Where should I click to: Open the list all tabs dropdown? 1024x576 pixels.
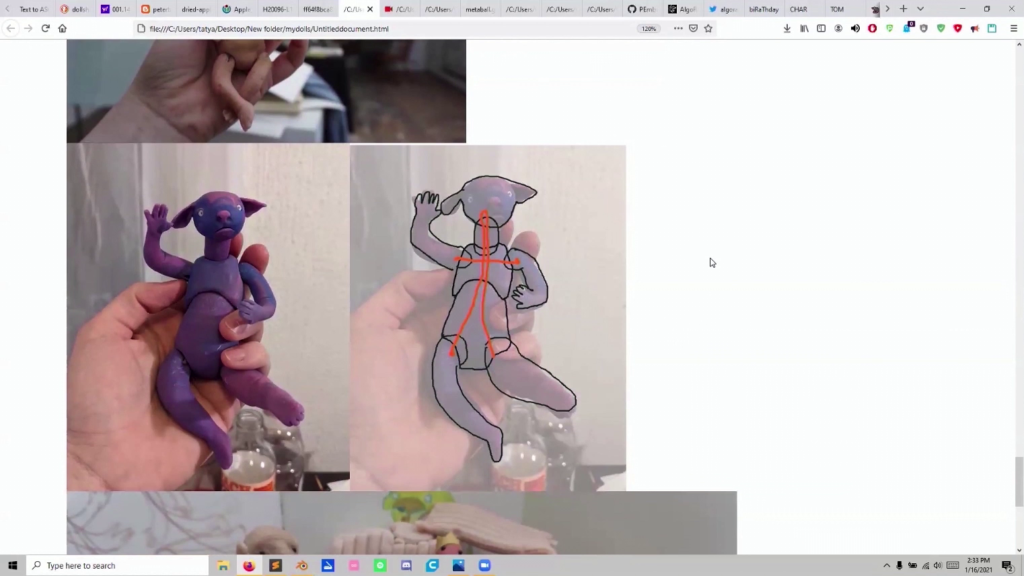pos(920,9)
